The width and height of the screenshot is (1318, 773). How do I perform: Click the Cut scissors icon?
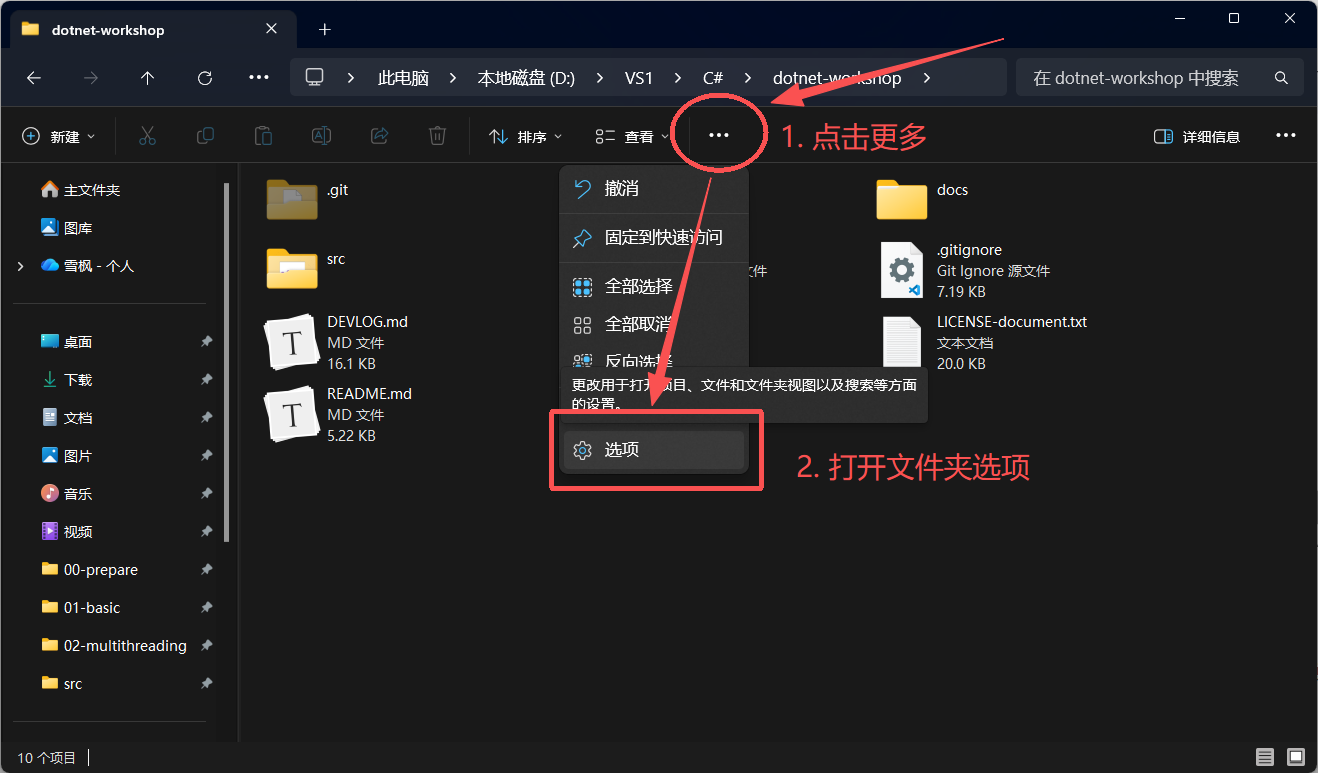click(148, 136)
